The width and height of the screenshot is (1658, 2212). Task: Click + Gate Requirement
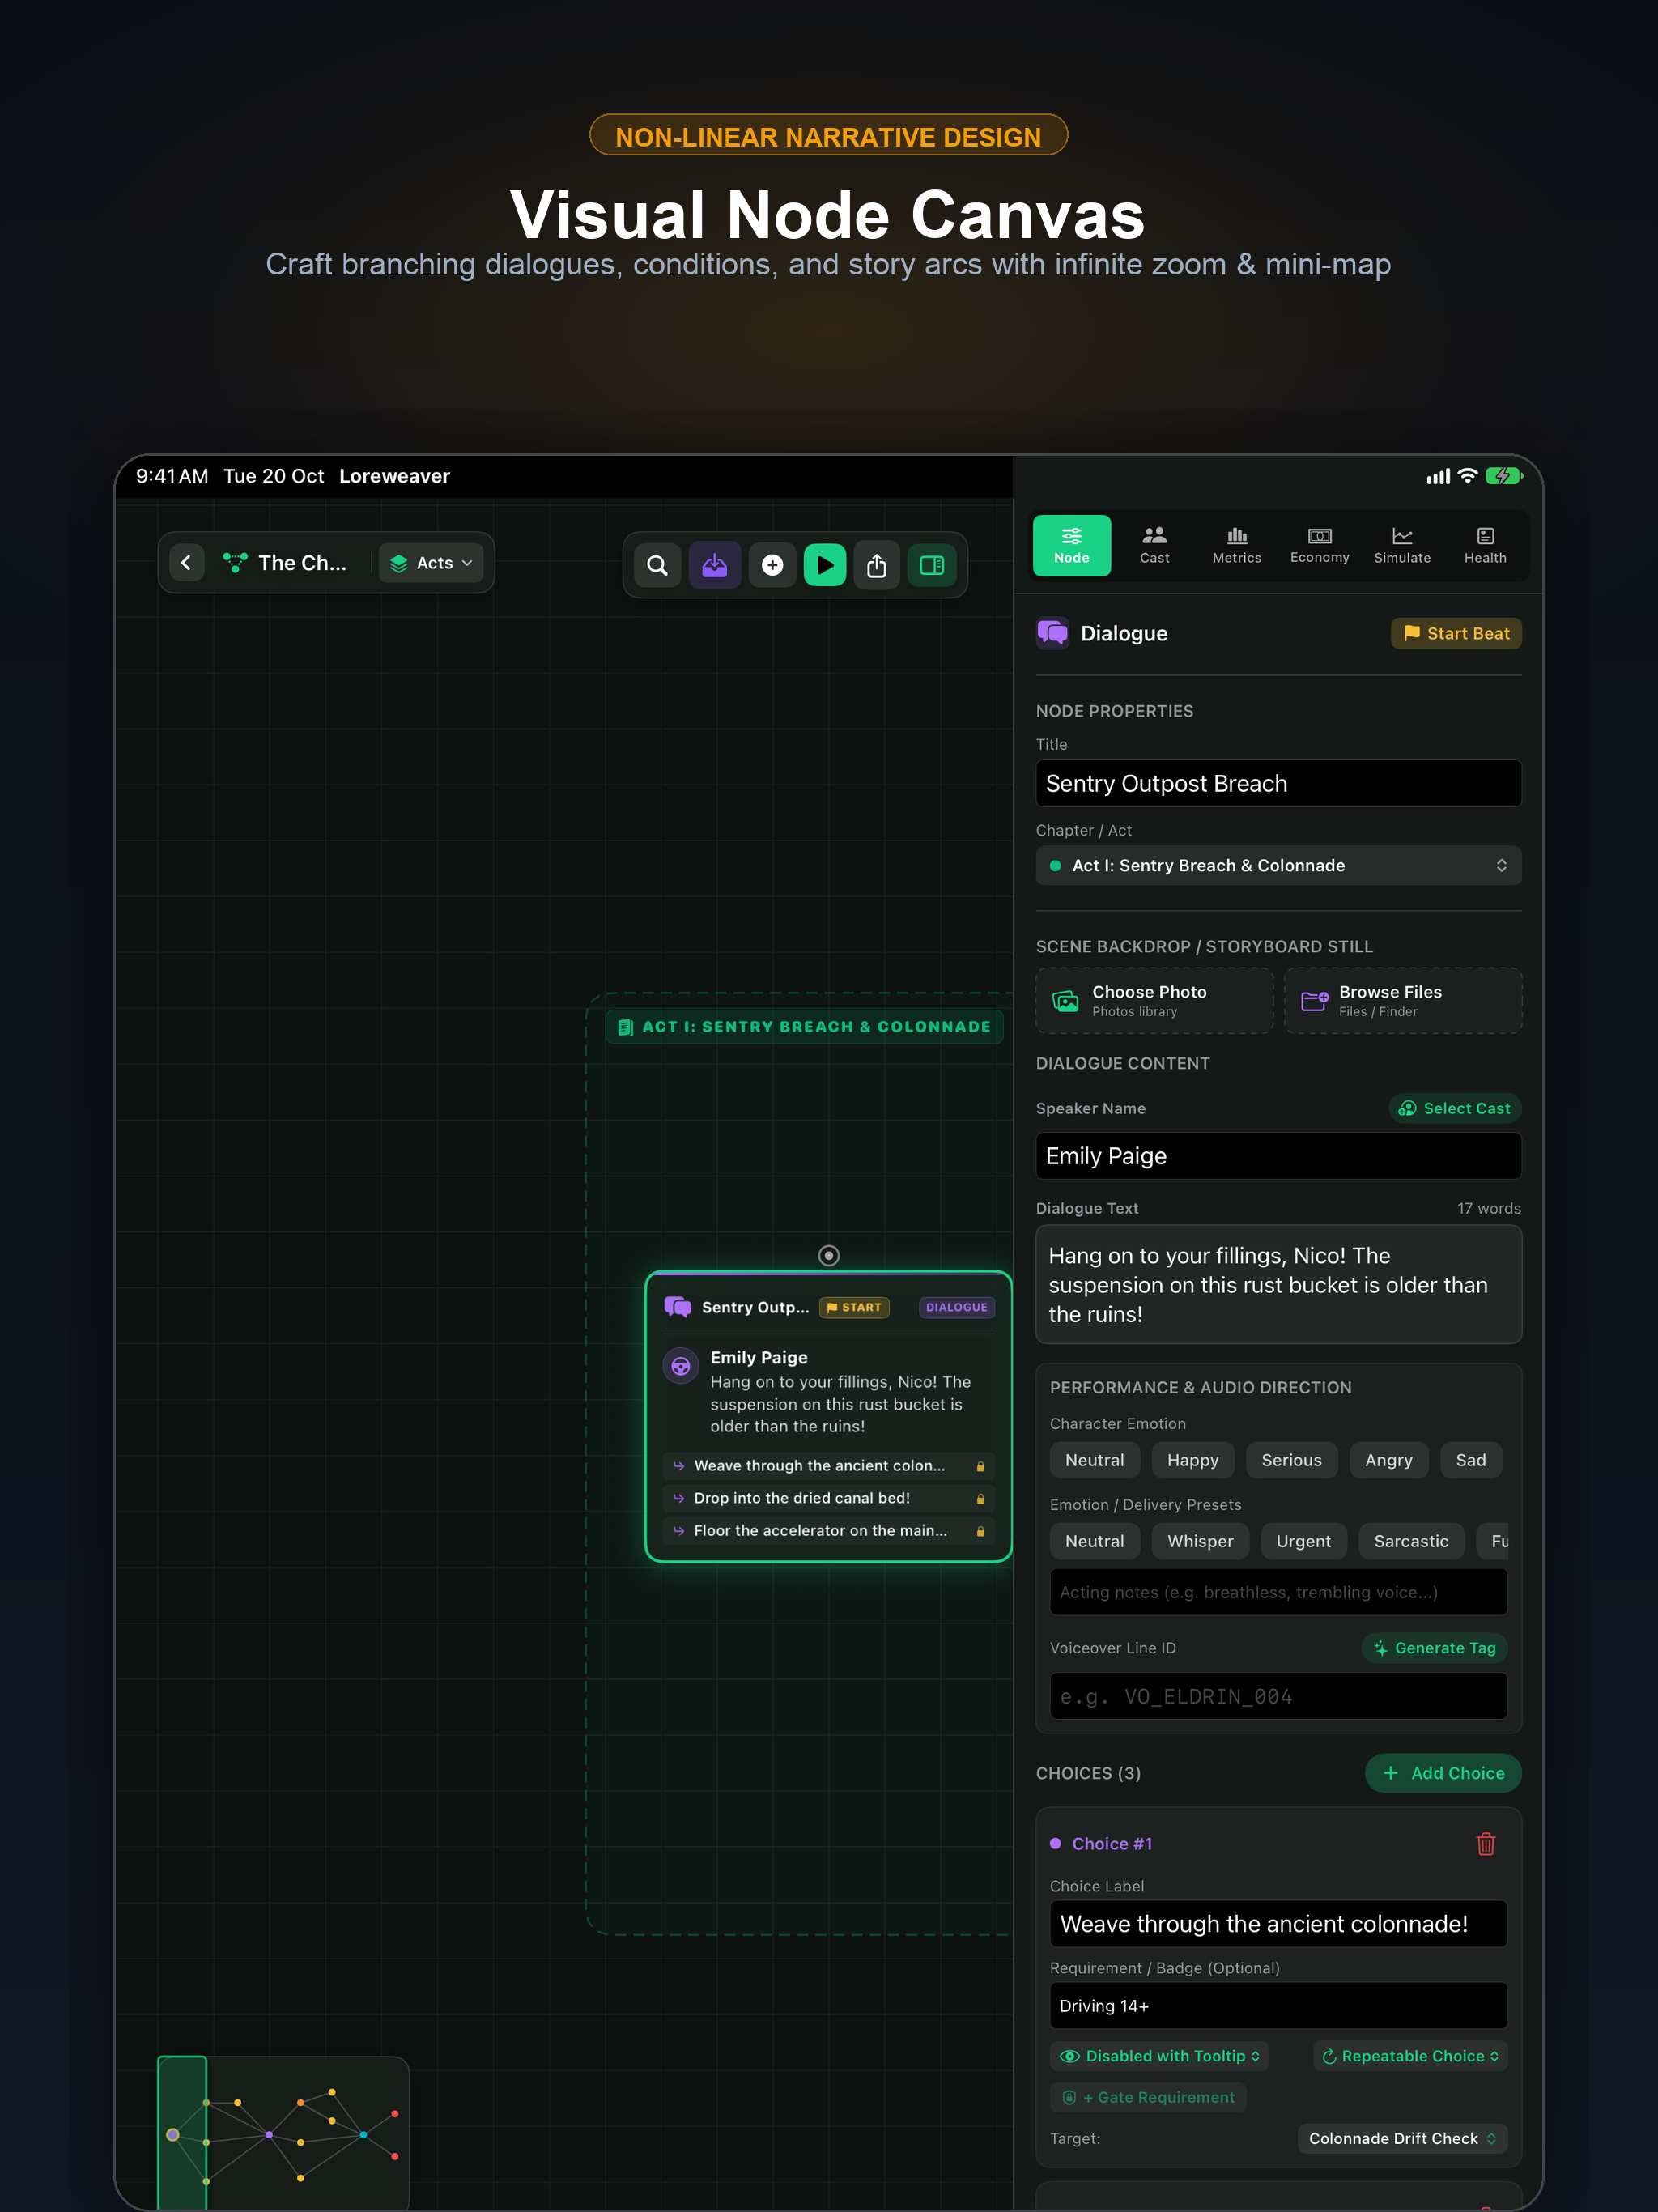click(1148, 2097)
